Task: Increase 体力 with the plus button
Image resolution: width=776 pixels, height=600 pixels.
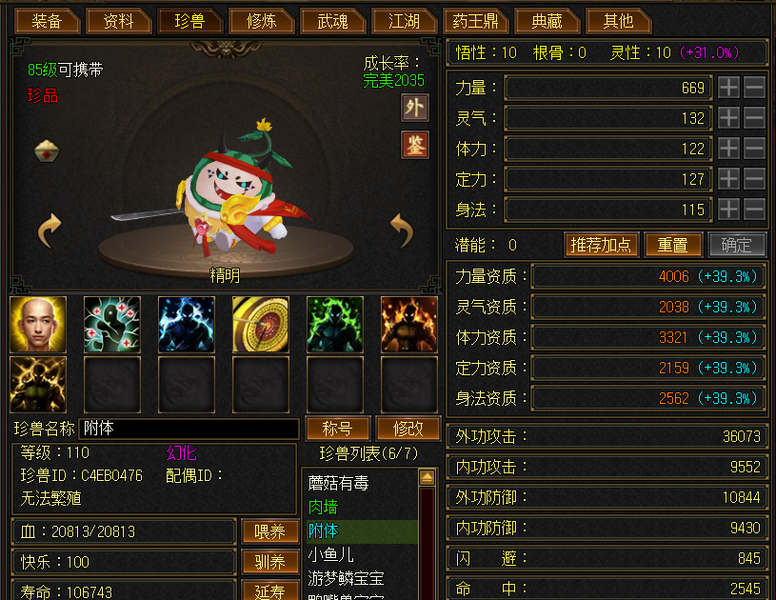Action: click(x=729, y=148)
